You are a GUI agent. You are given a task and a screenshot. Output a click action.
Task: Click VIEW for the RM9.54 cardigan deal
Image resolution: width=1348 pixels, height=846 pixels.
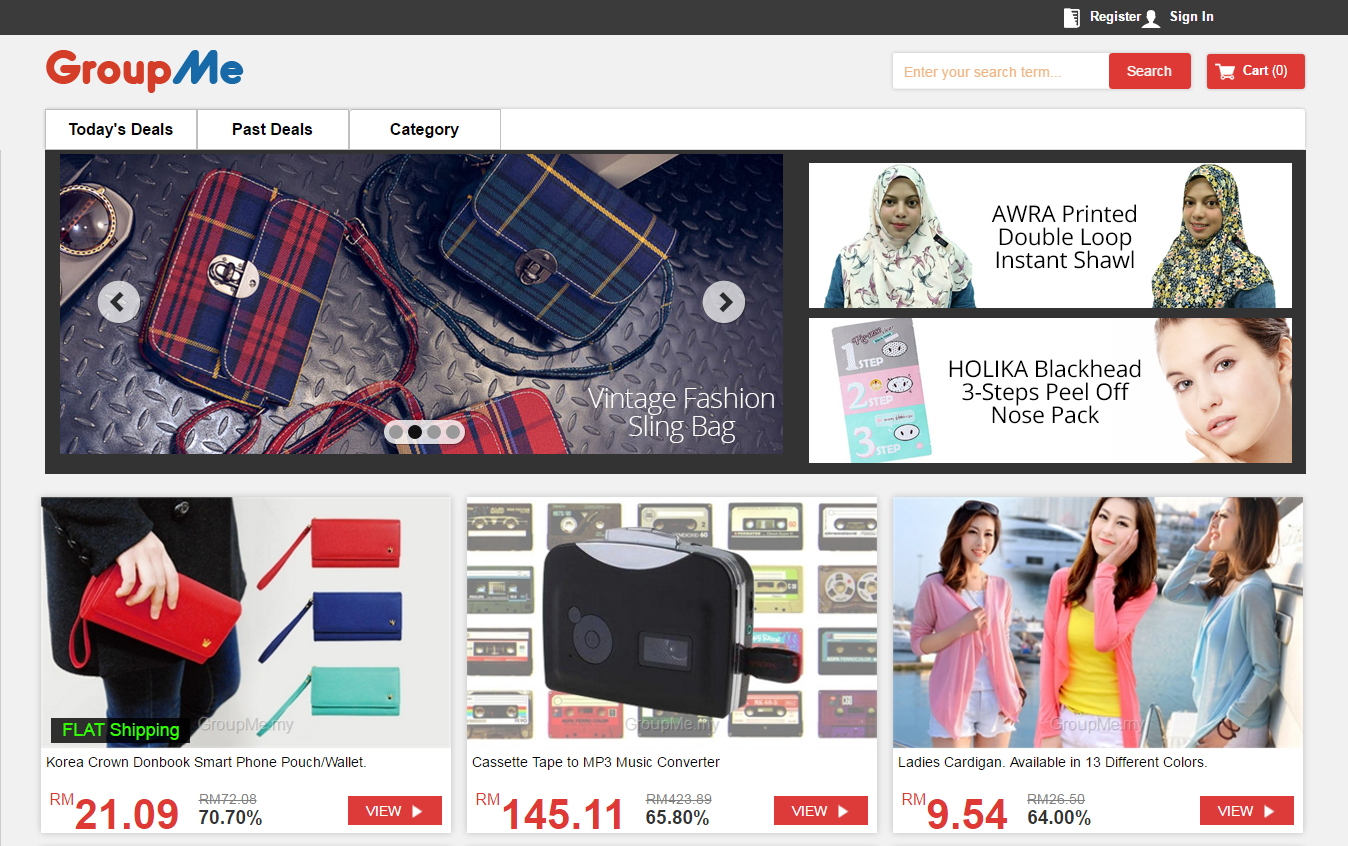pyautogui.click(x=1247, y=811)
